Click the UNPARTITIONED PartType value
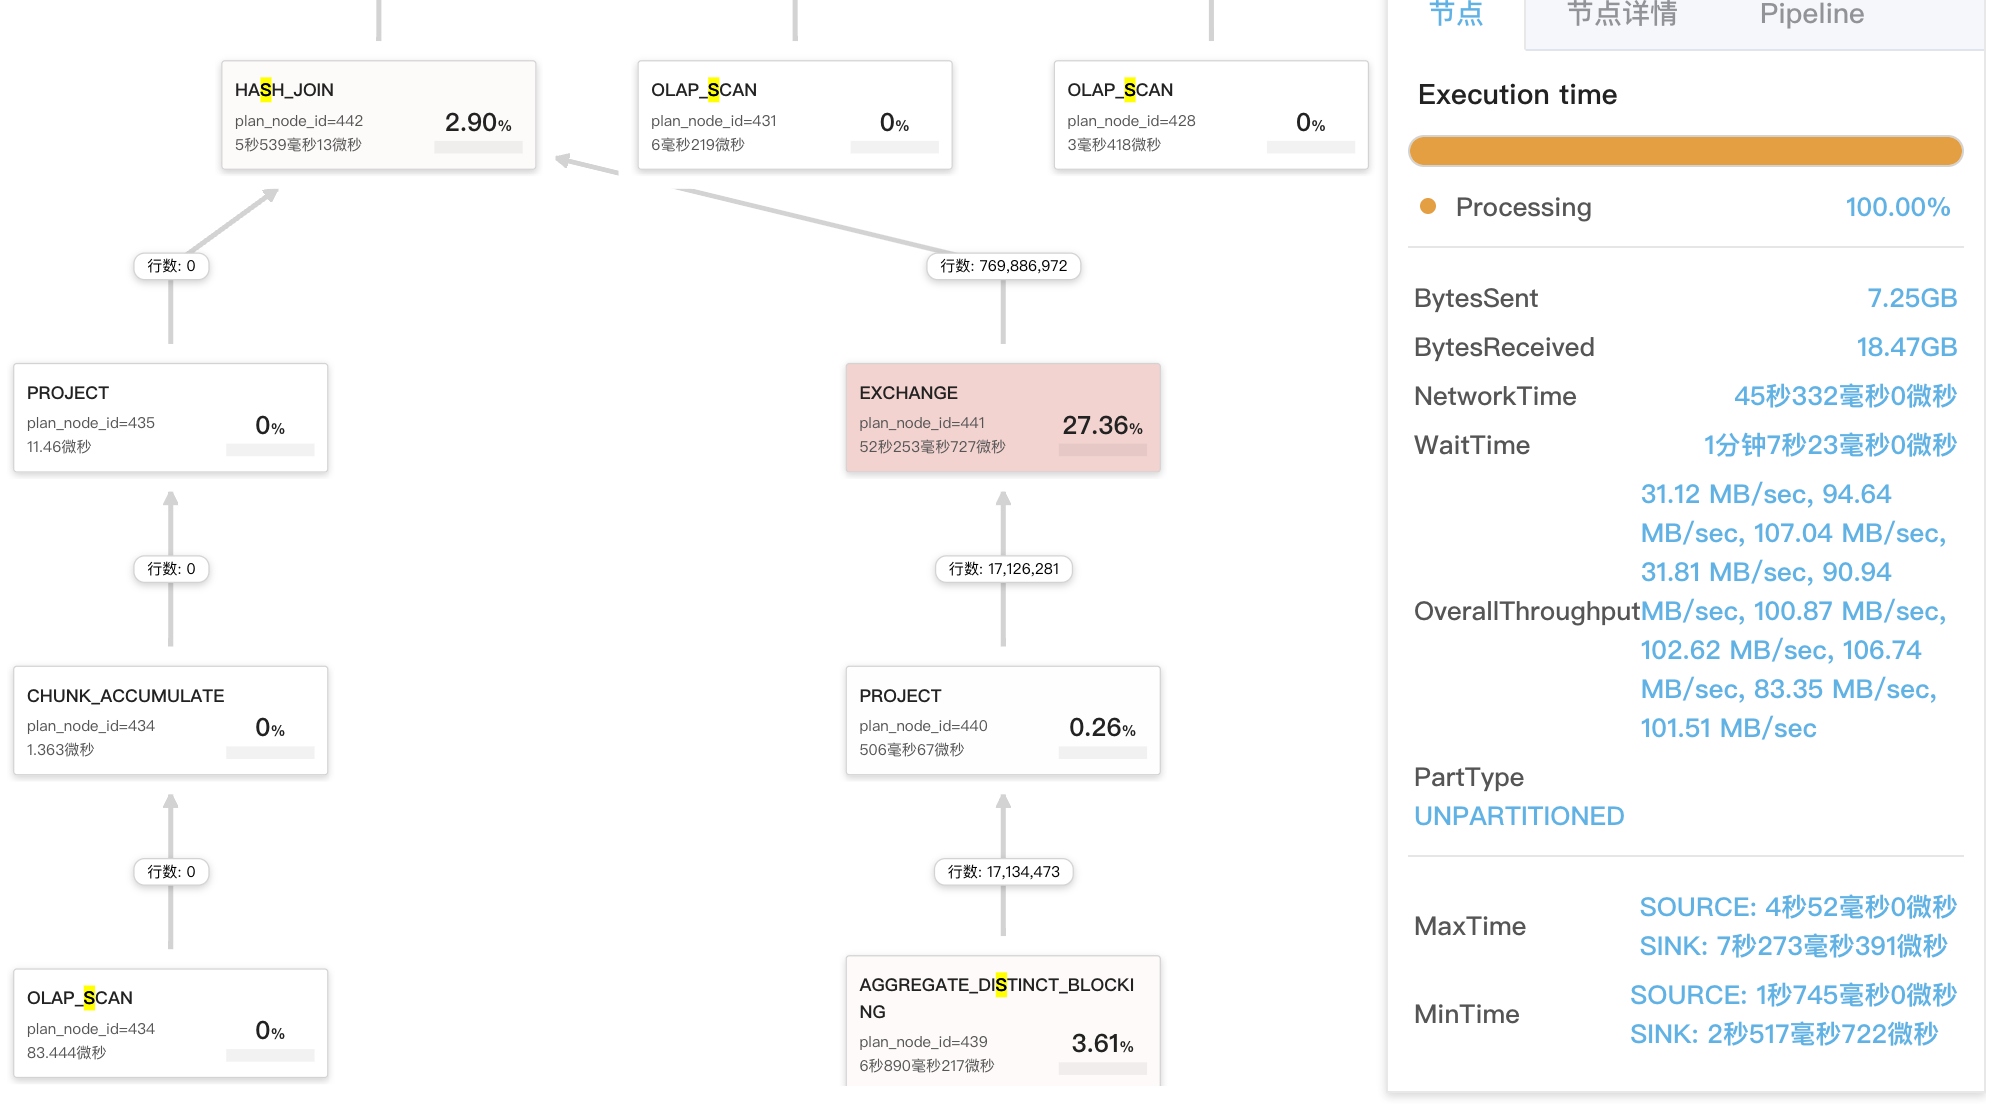The width and height of the screenshot is (1994, 1104). [x=1518, y=816]
